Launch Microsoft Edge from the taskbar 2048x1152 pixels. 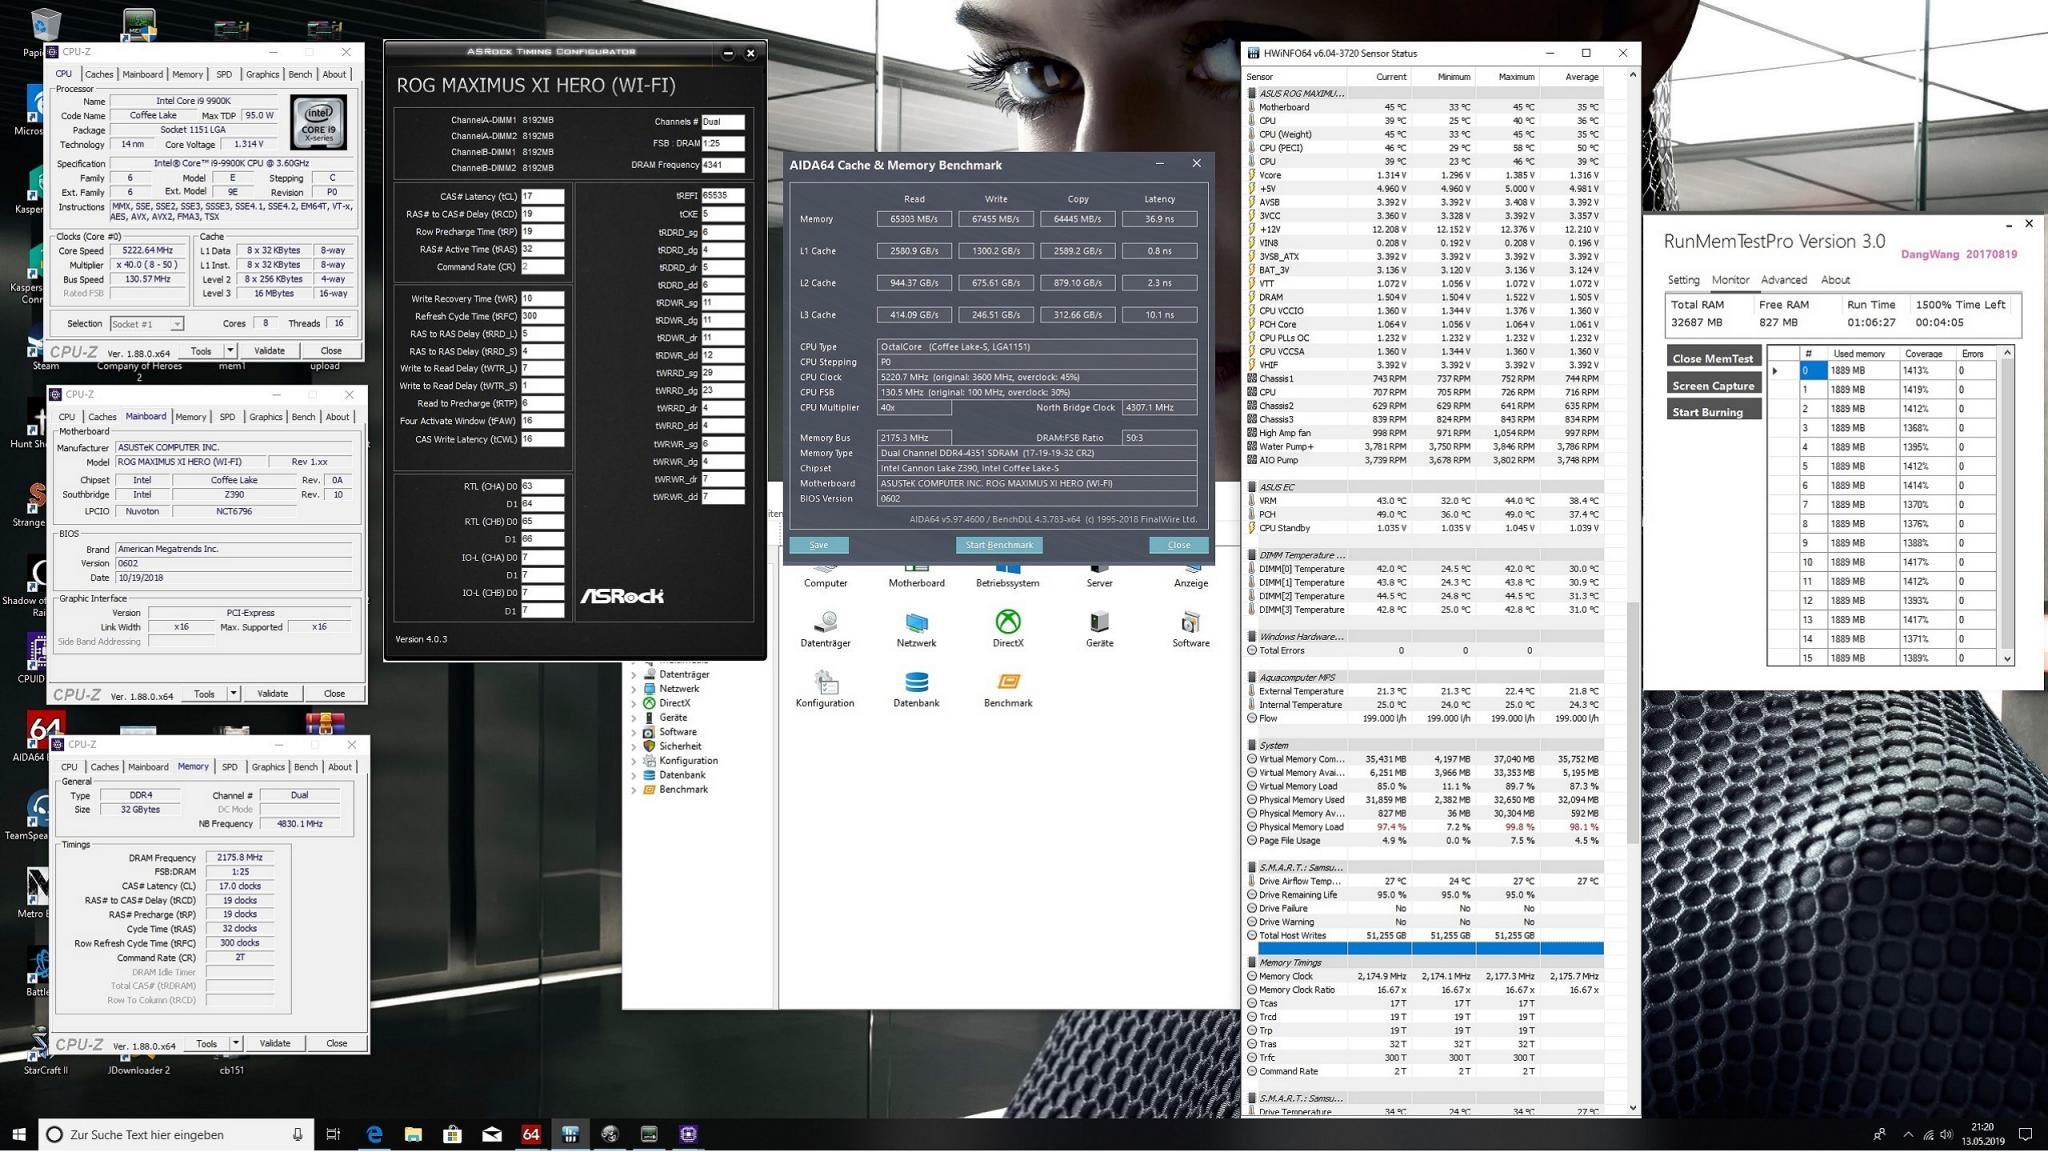point(374,1134)
